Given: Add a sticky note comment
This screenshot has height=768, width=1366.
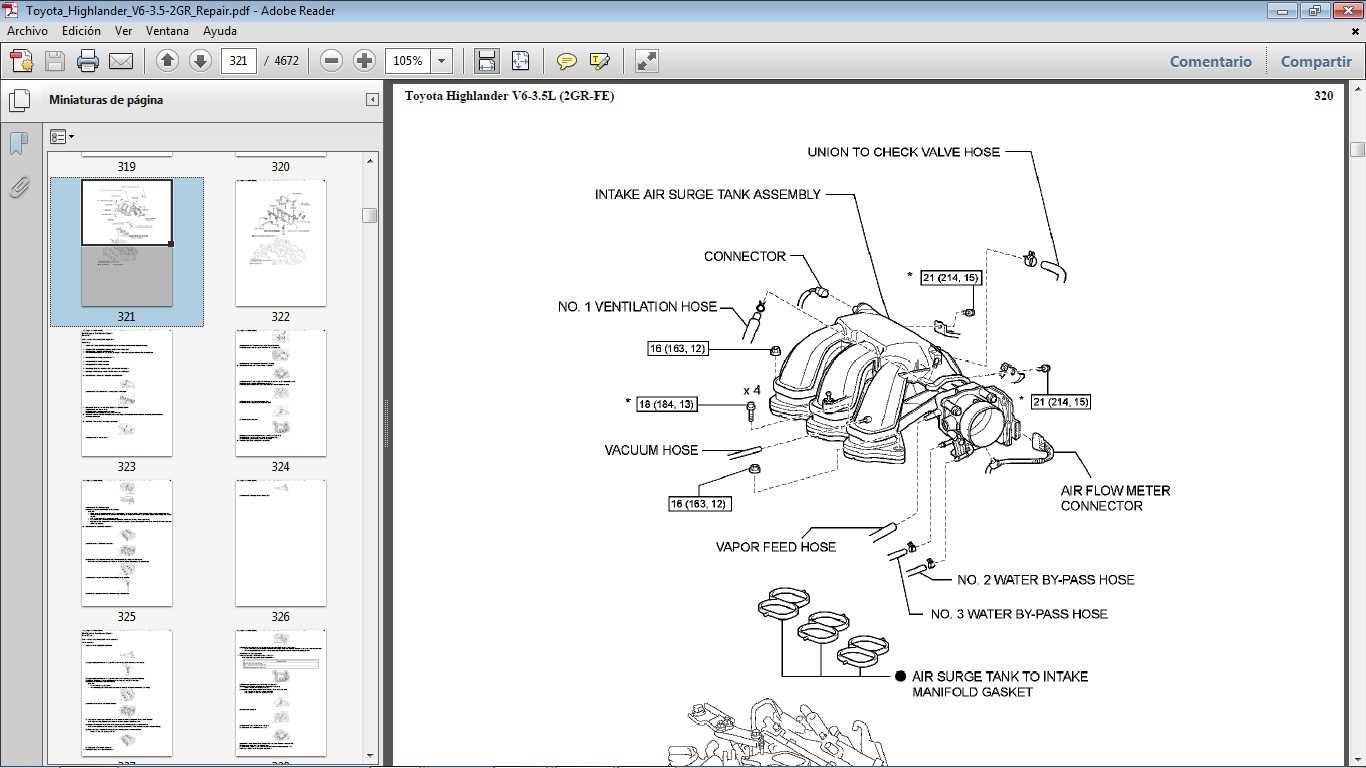Looking at the screenshot, I should click(567, 61).
